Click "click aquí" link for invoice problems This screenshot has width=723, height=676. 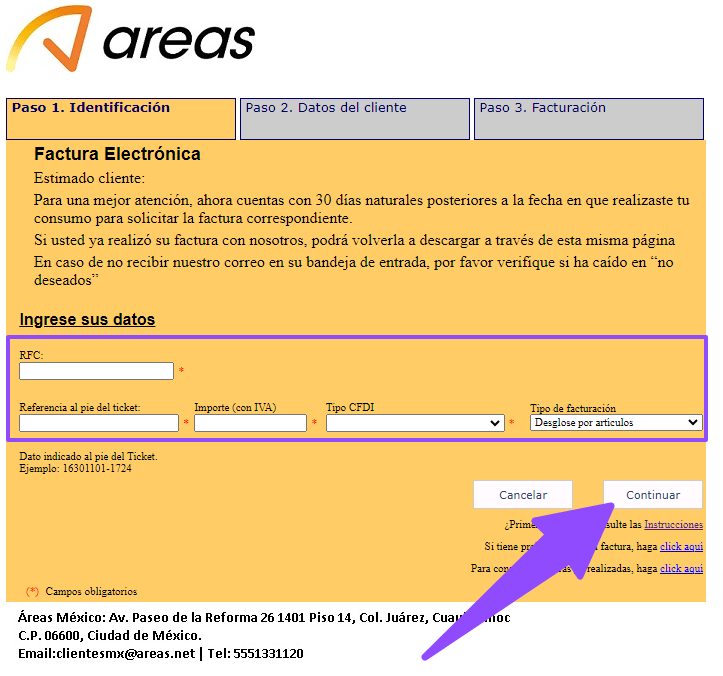coord(681,547)
